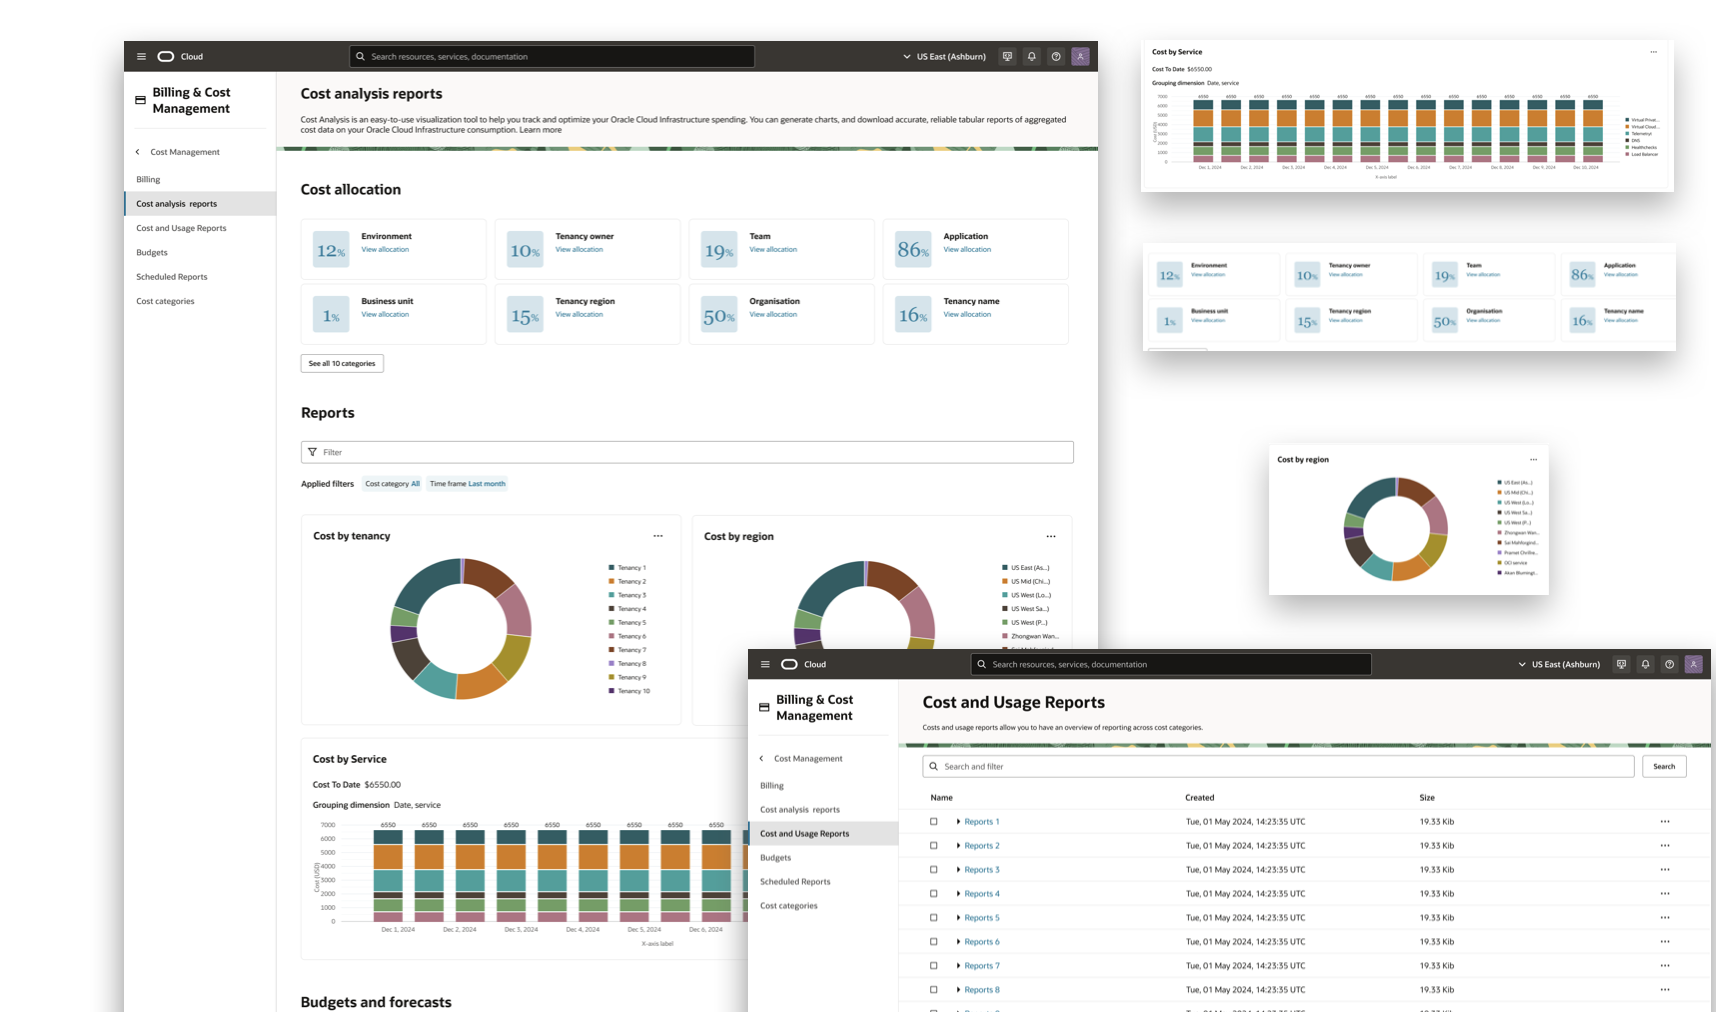Click back chevron beside Cost Management in Cost analysis sidebar

point(138,152)
